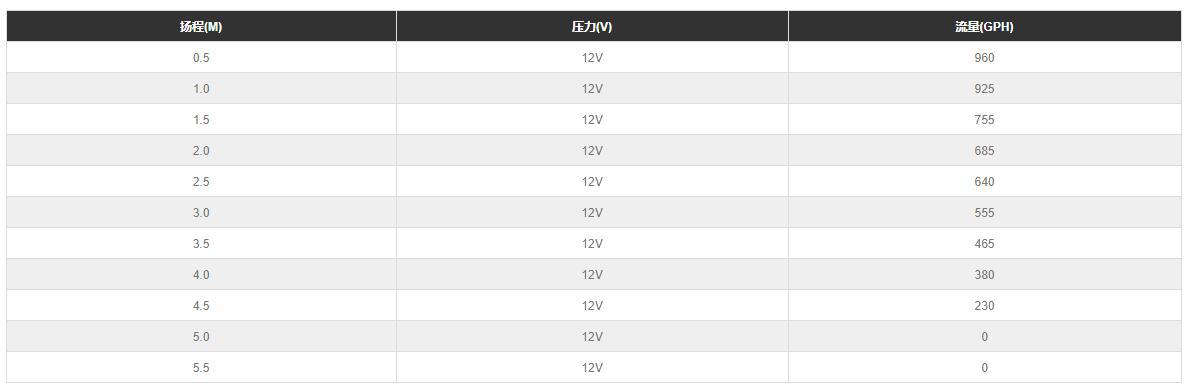Screen dimensions: 1195x390
Task: Click the 流量(GPH) column header
Action: click(x=985, y=27)
